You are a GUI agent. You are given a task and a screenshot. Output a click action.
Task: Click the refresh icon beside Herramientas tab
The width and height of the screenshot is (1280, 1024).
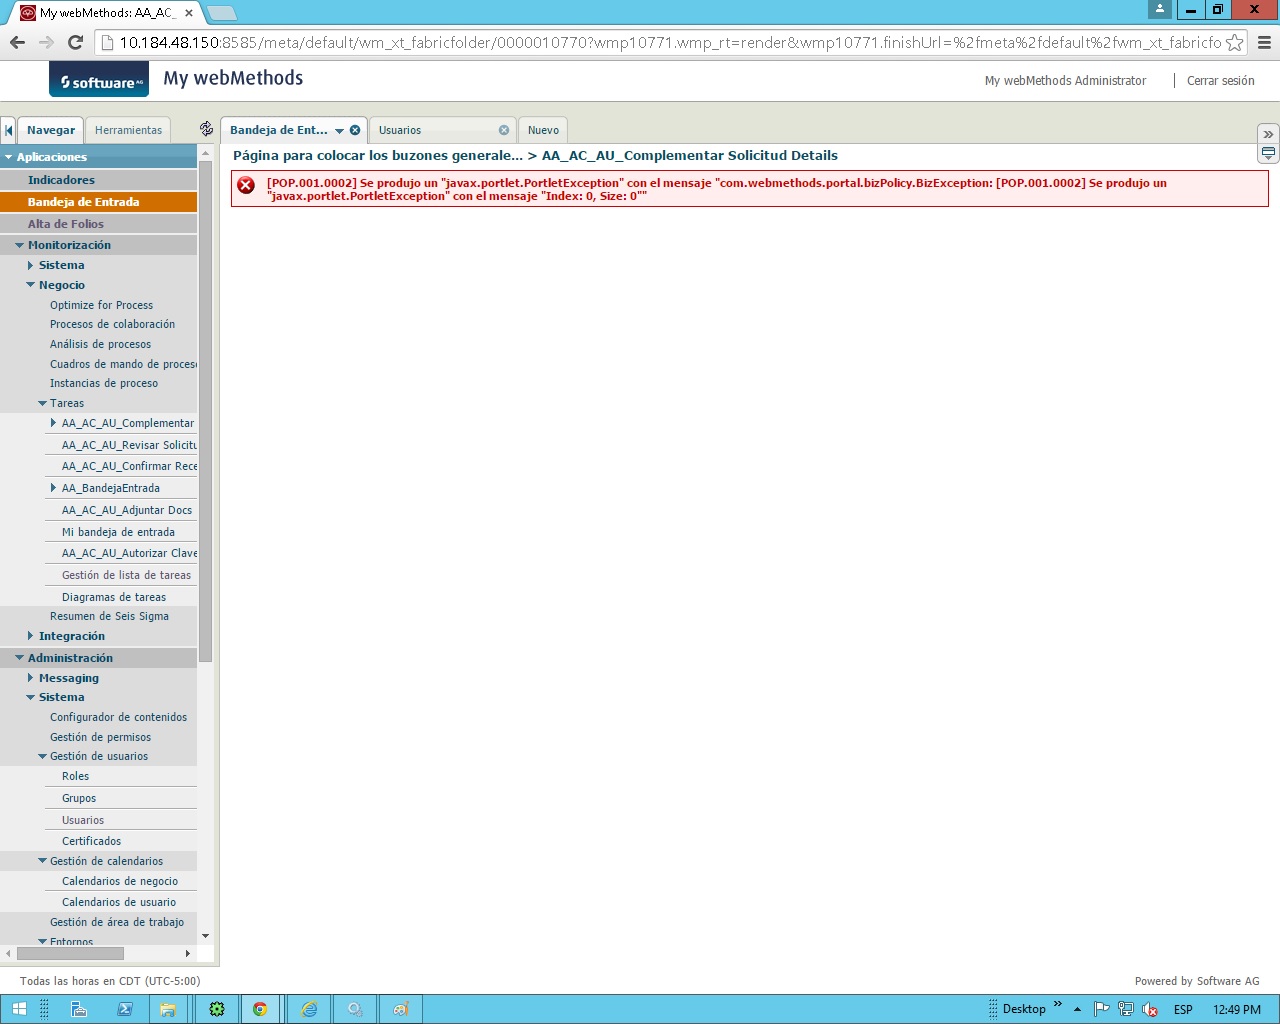(x=206, y=129)
